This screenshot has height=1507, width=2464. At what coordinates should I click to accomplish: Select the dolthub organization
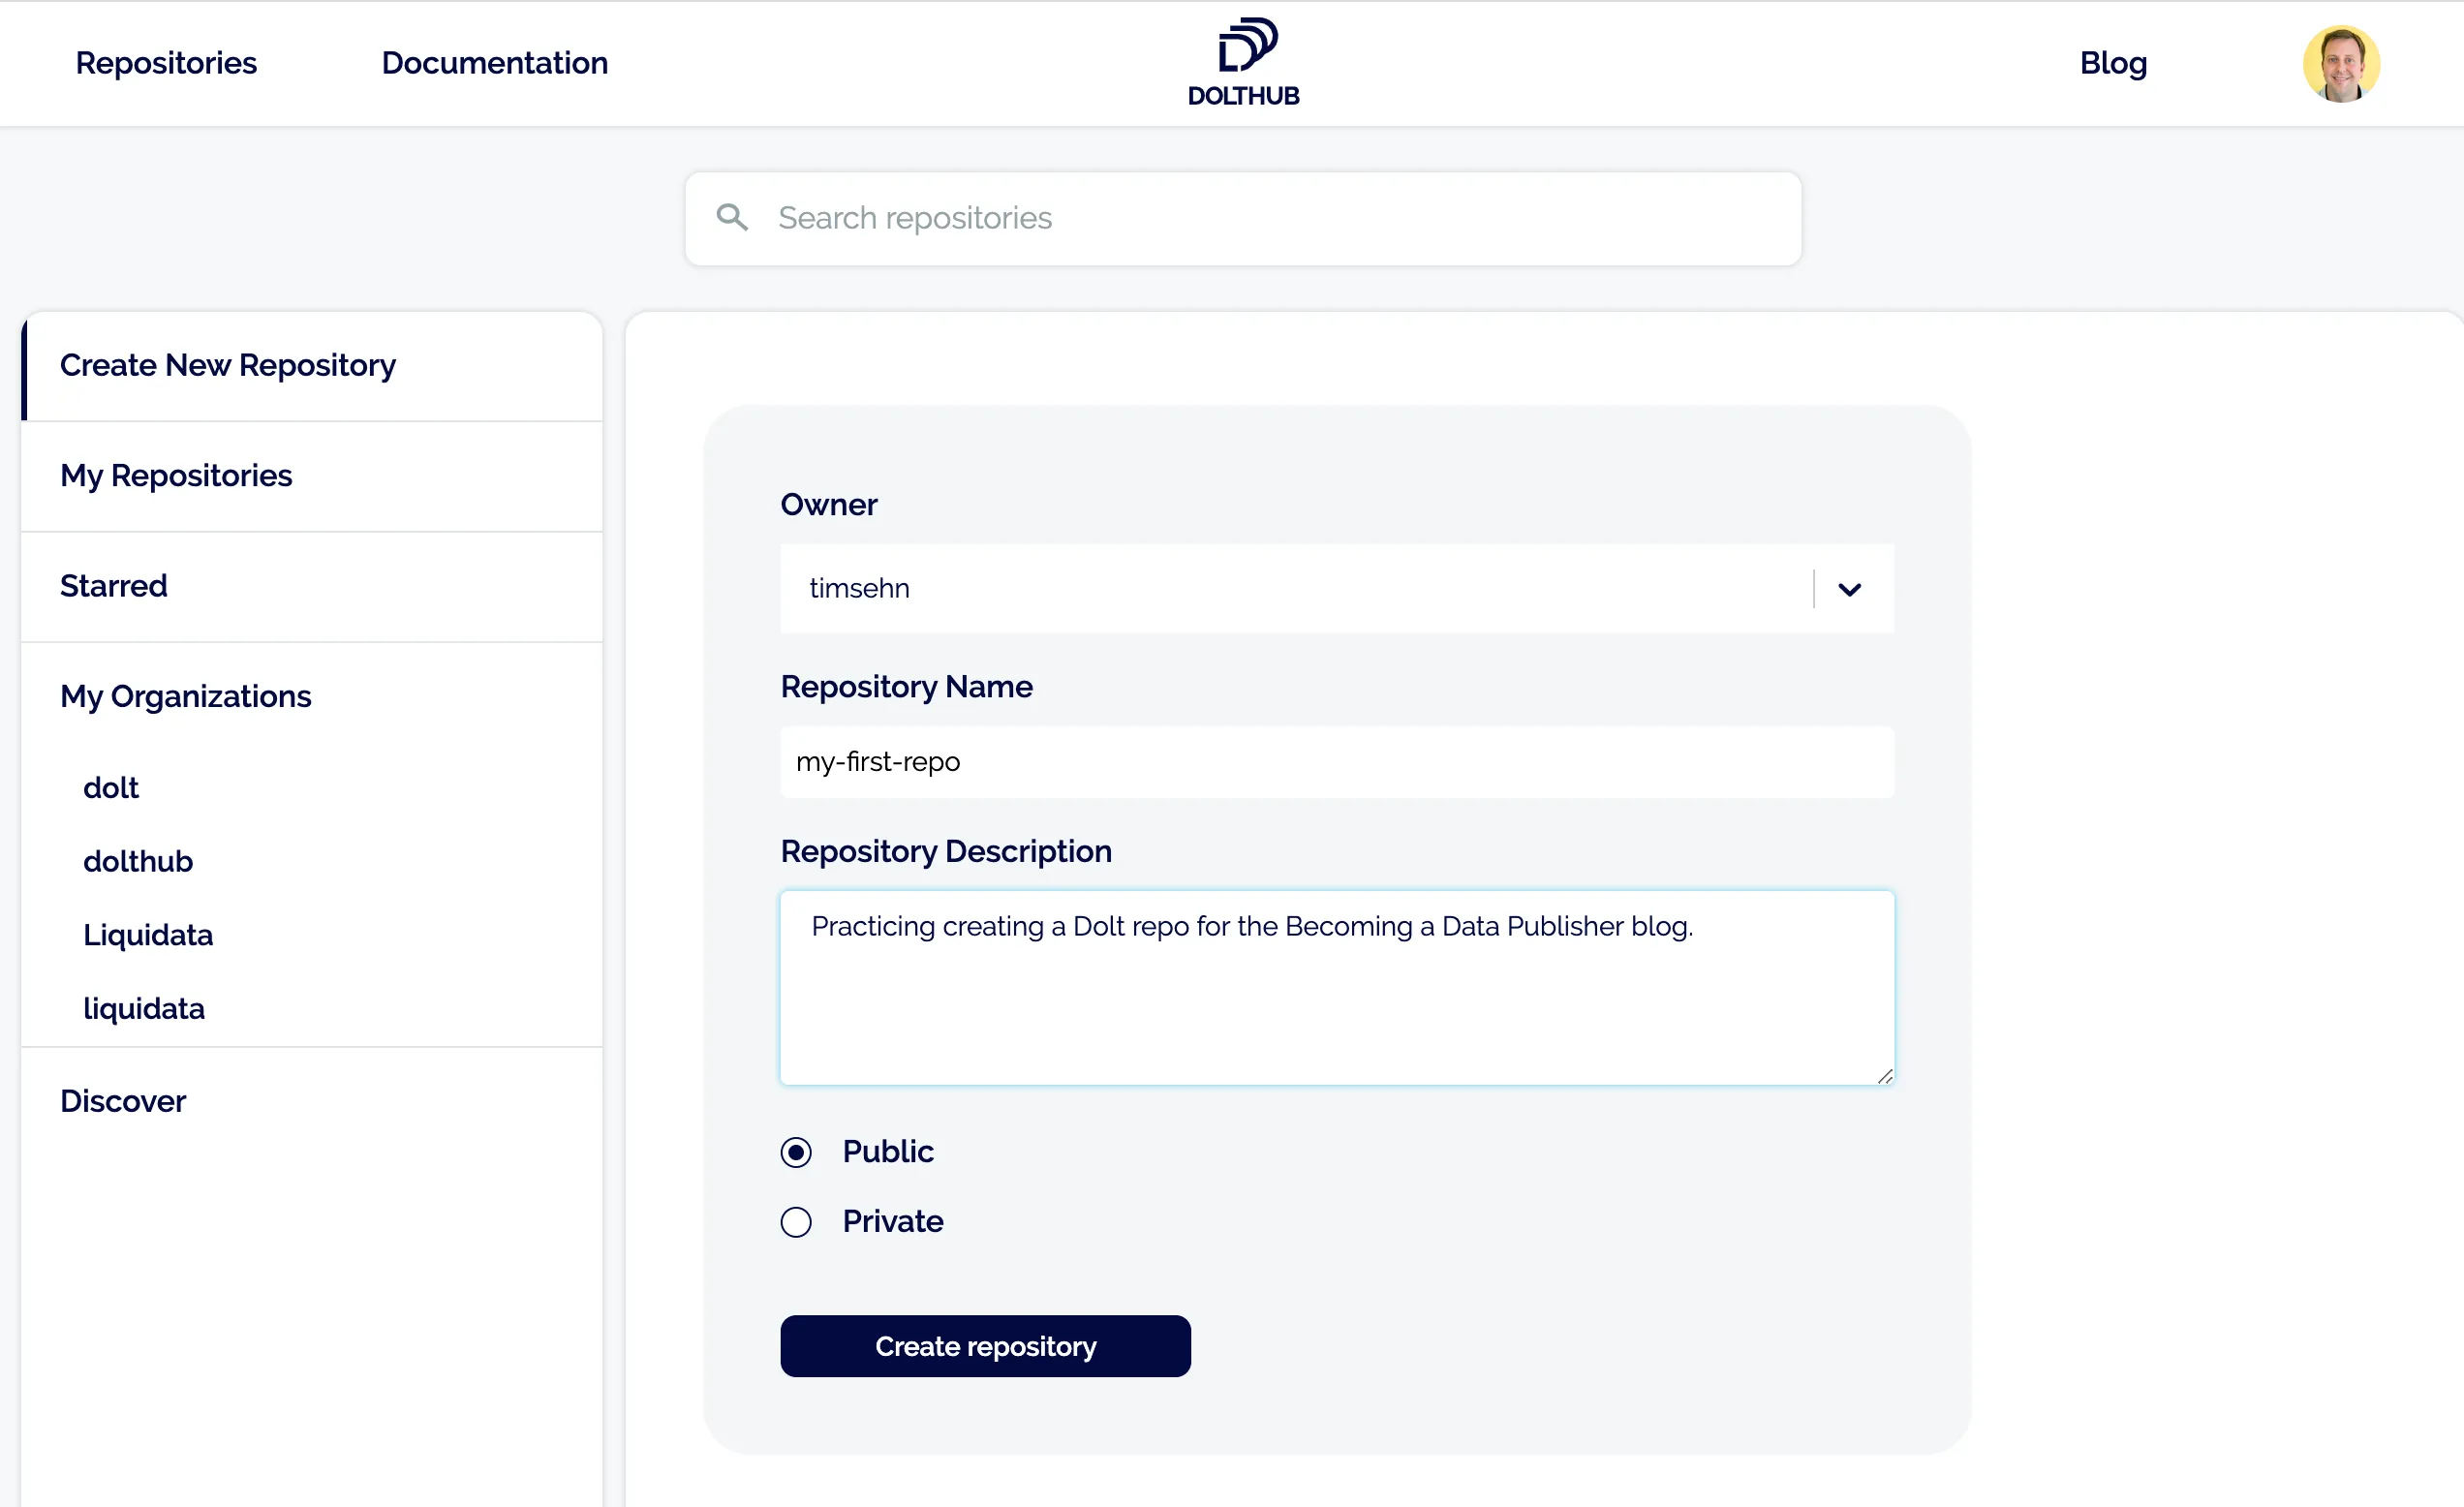(137, 861)
